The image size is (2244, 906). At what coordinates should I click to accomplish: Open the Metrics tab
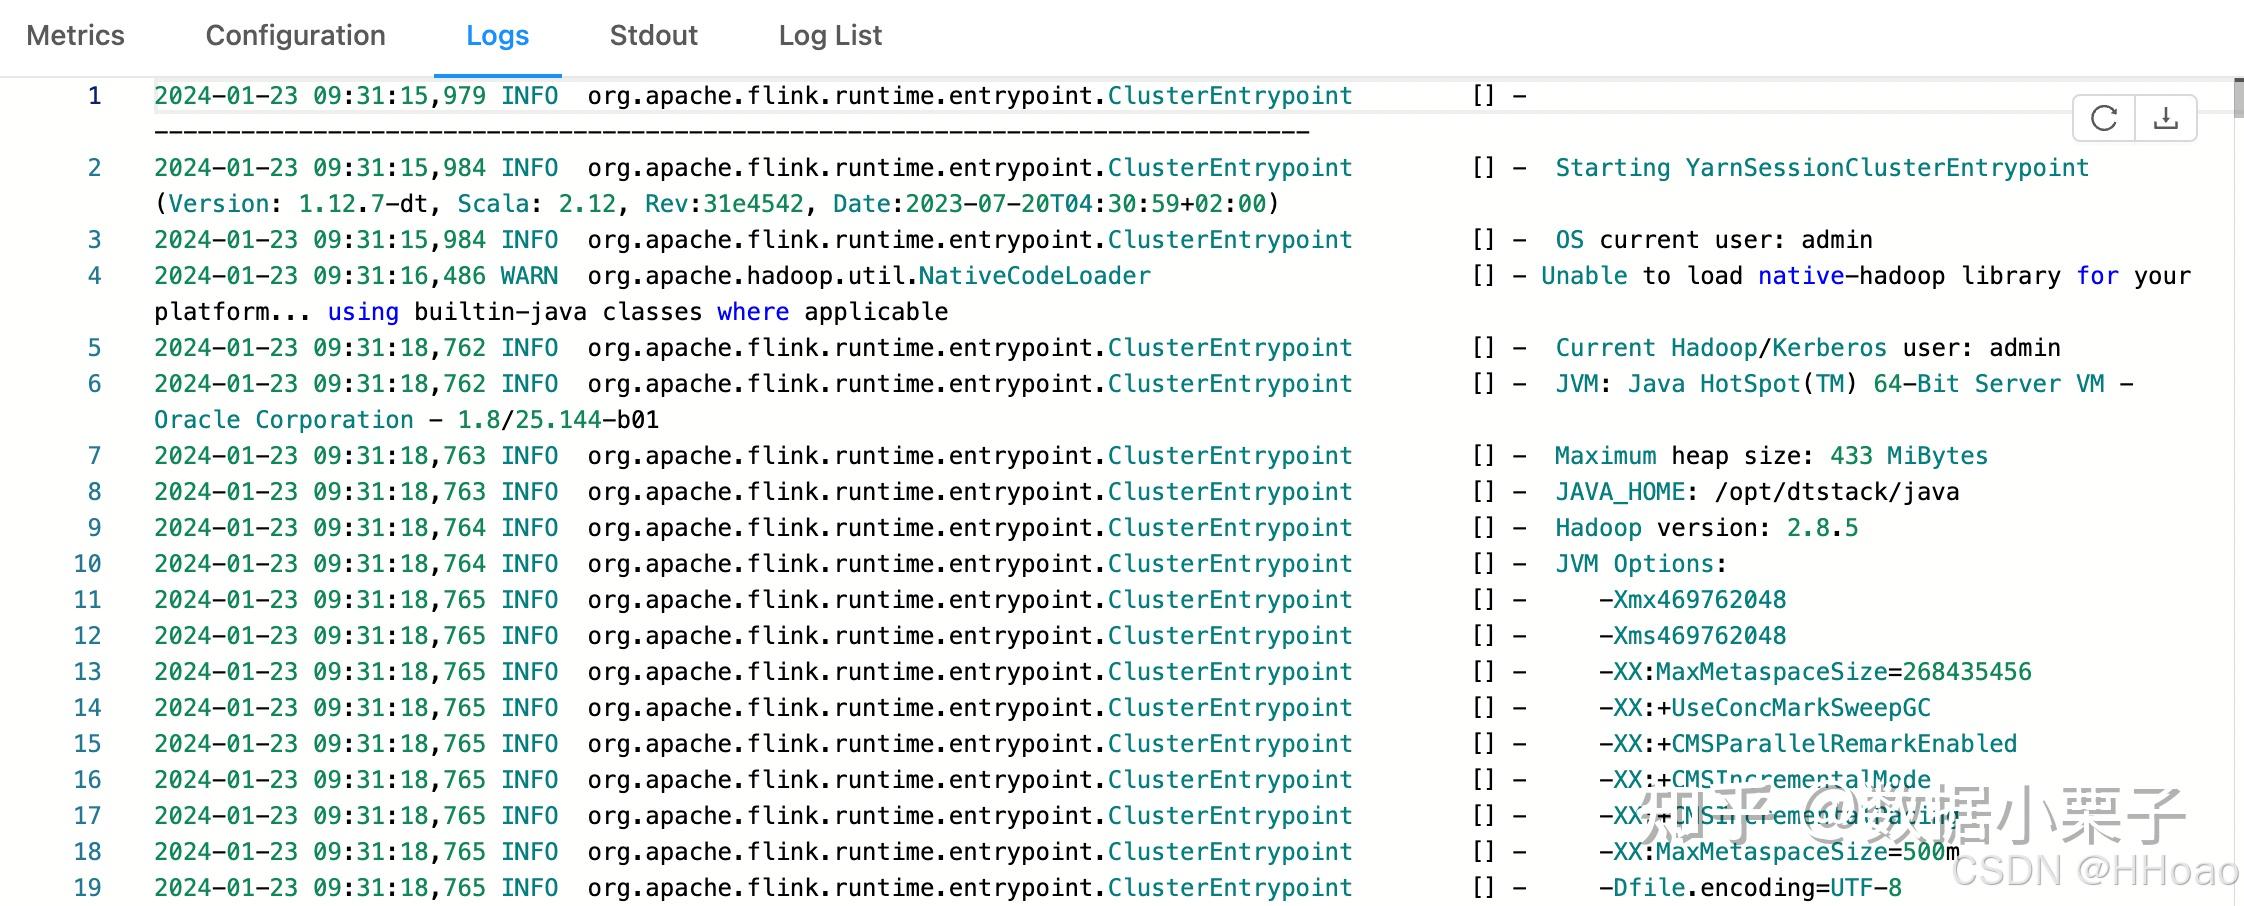tap(75, 36)
